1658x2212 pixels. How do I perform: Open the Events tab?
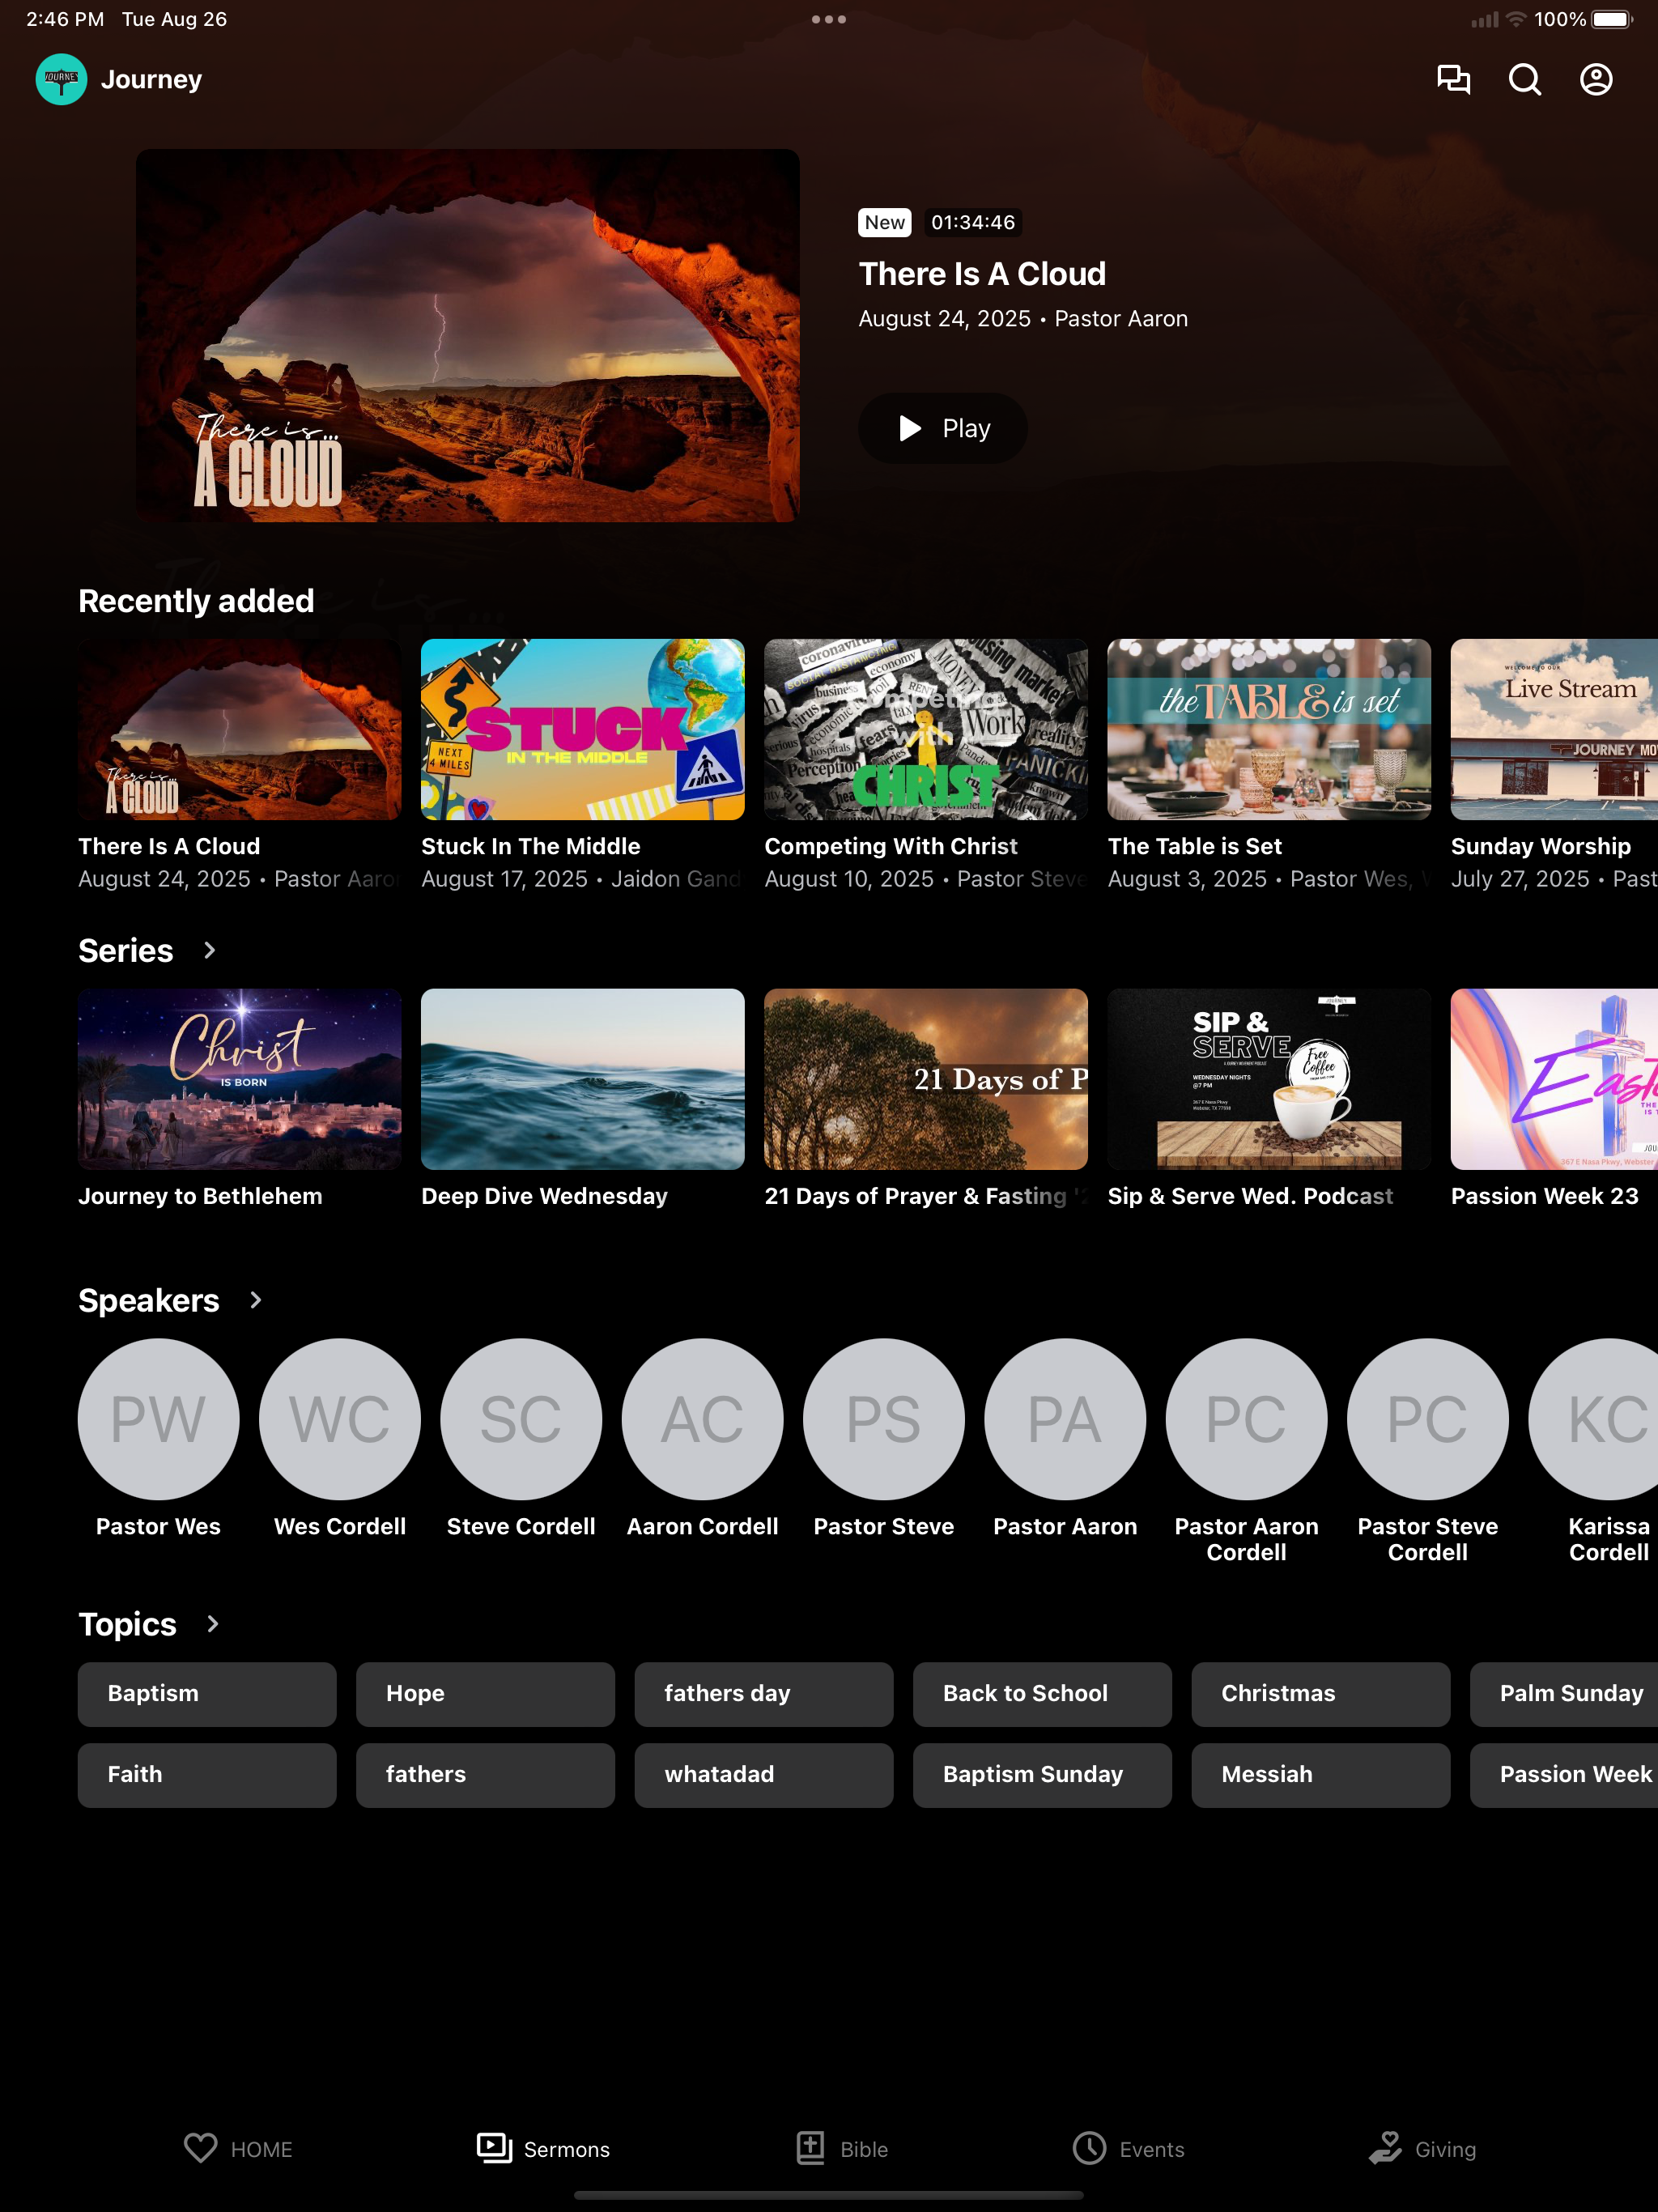pos(1128,2149)
